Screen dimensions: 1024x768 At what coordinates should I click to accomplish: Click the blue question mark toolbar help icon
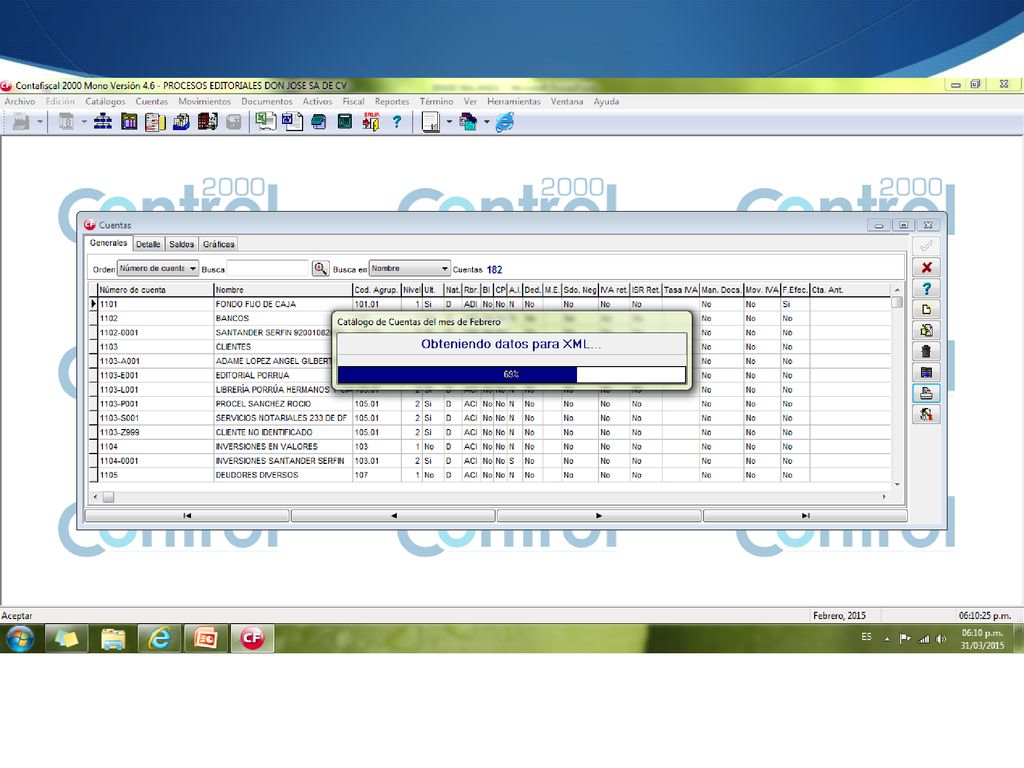click(x=396, y=122)
